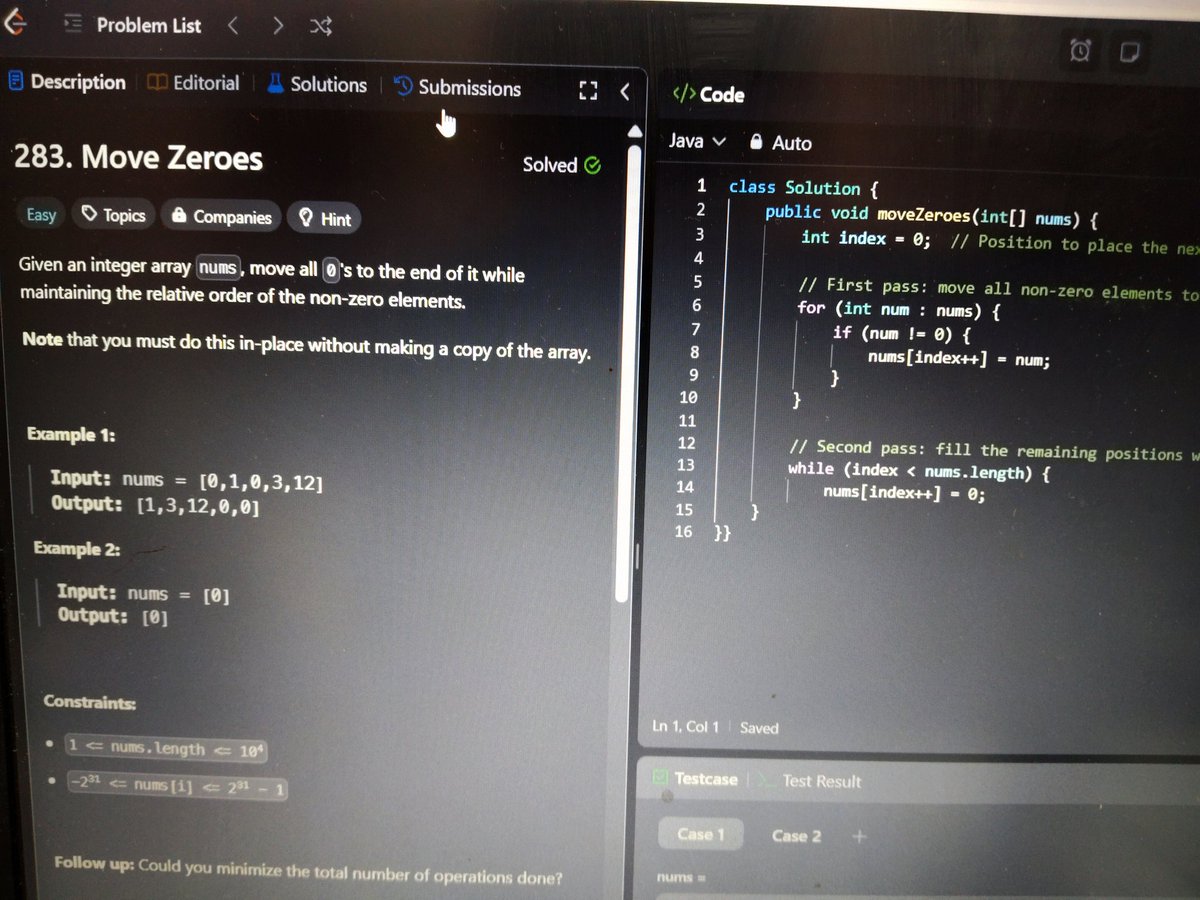Click the Solved status checkmark

(x=593, y=165)
